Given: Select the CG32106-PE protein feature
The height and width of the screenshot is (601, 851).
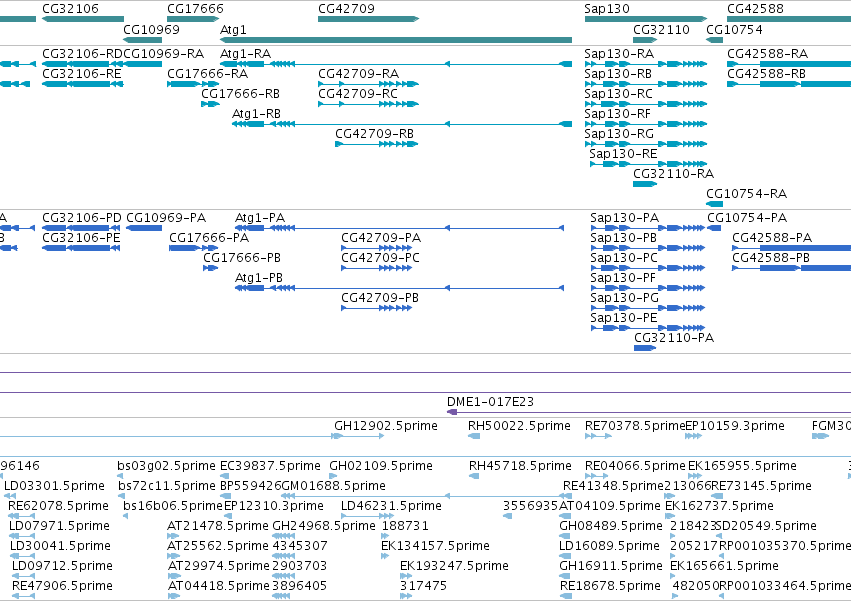Looking at the screenshot, I should 81,248.
